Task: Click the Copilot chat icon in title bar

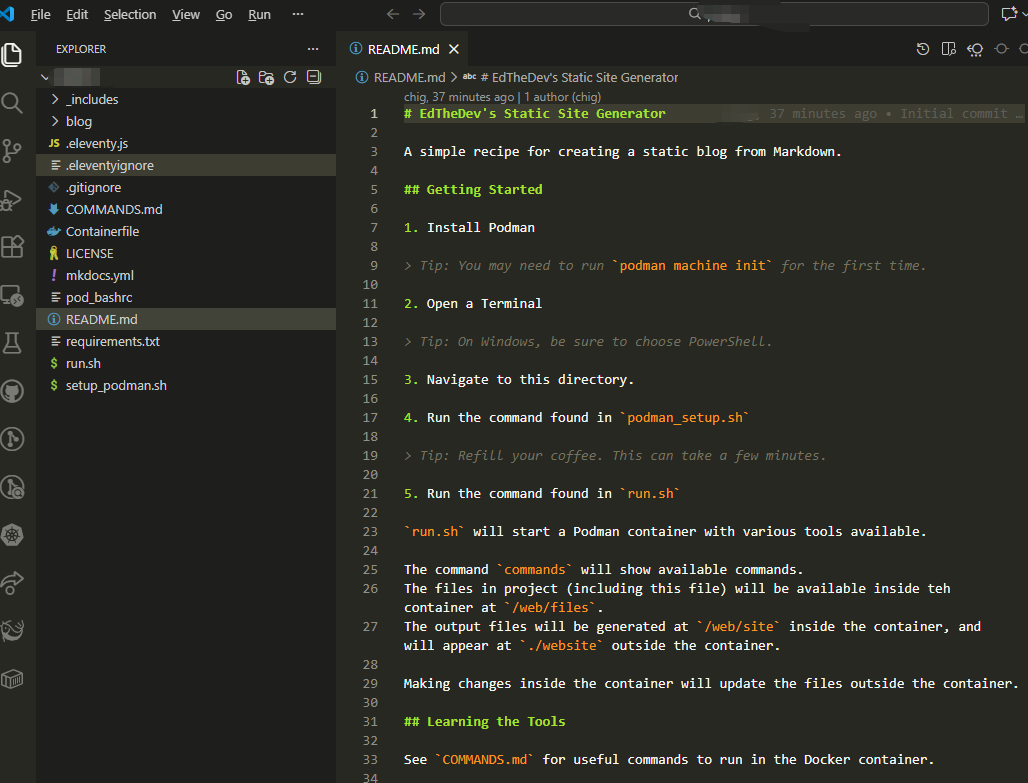Action: (x=1008, y=14)
